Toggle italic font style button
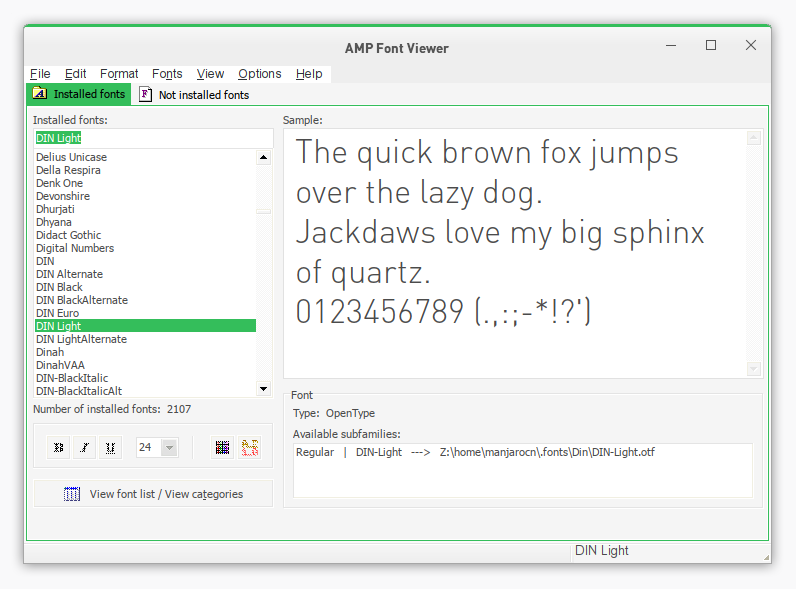The image size is (796, 589). [84, 447]
